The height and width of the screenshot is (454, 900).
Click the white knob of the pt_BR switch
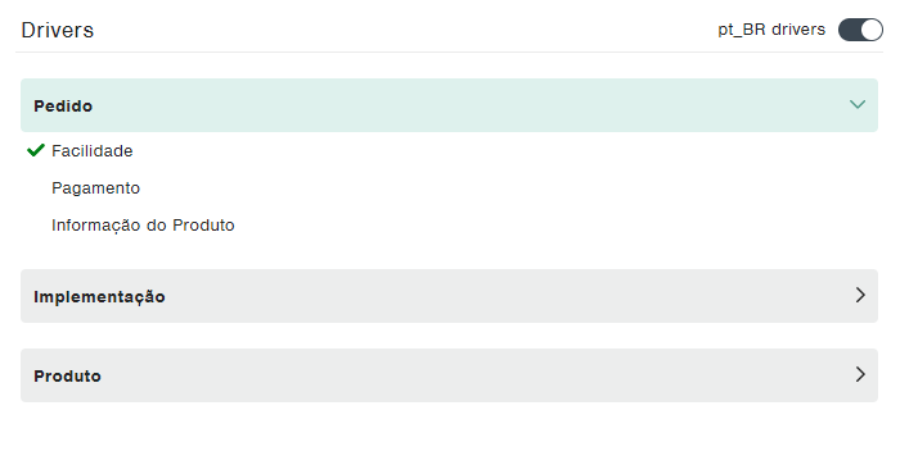coord(870,30)
